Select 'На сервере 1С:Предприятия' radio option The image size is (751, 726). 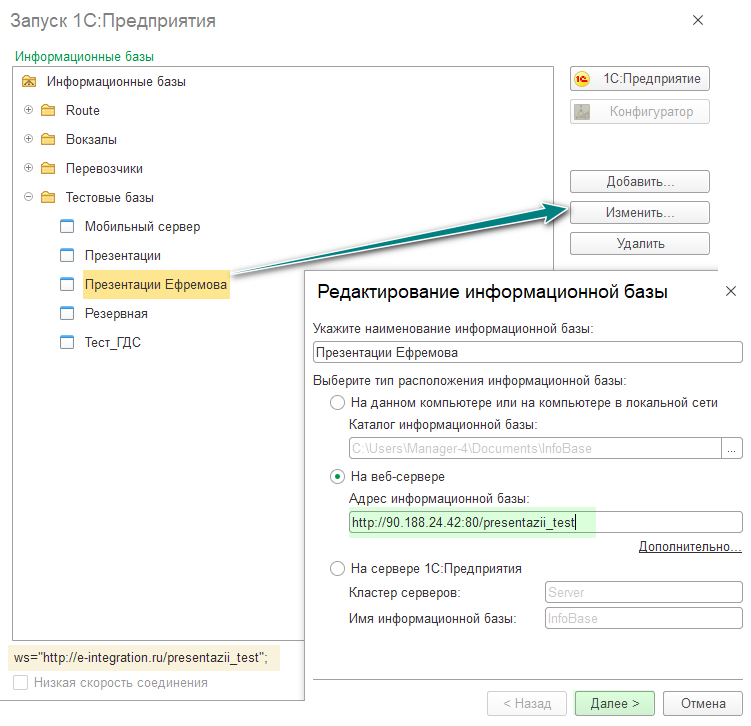tap(337, 569)
